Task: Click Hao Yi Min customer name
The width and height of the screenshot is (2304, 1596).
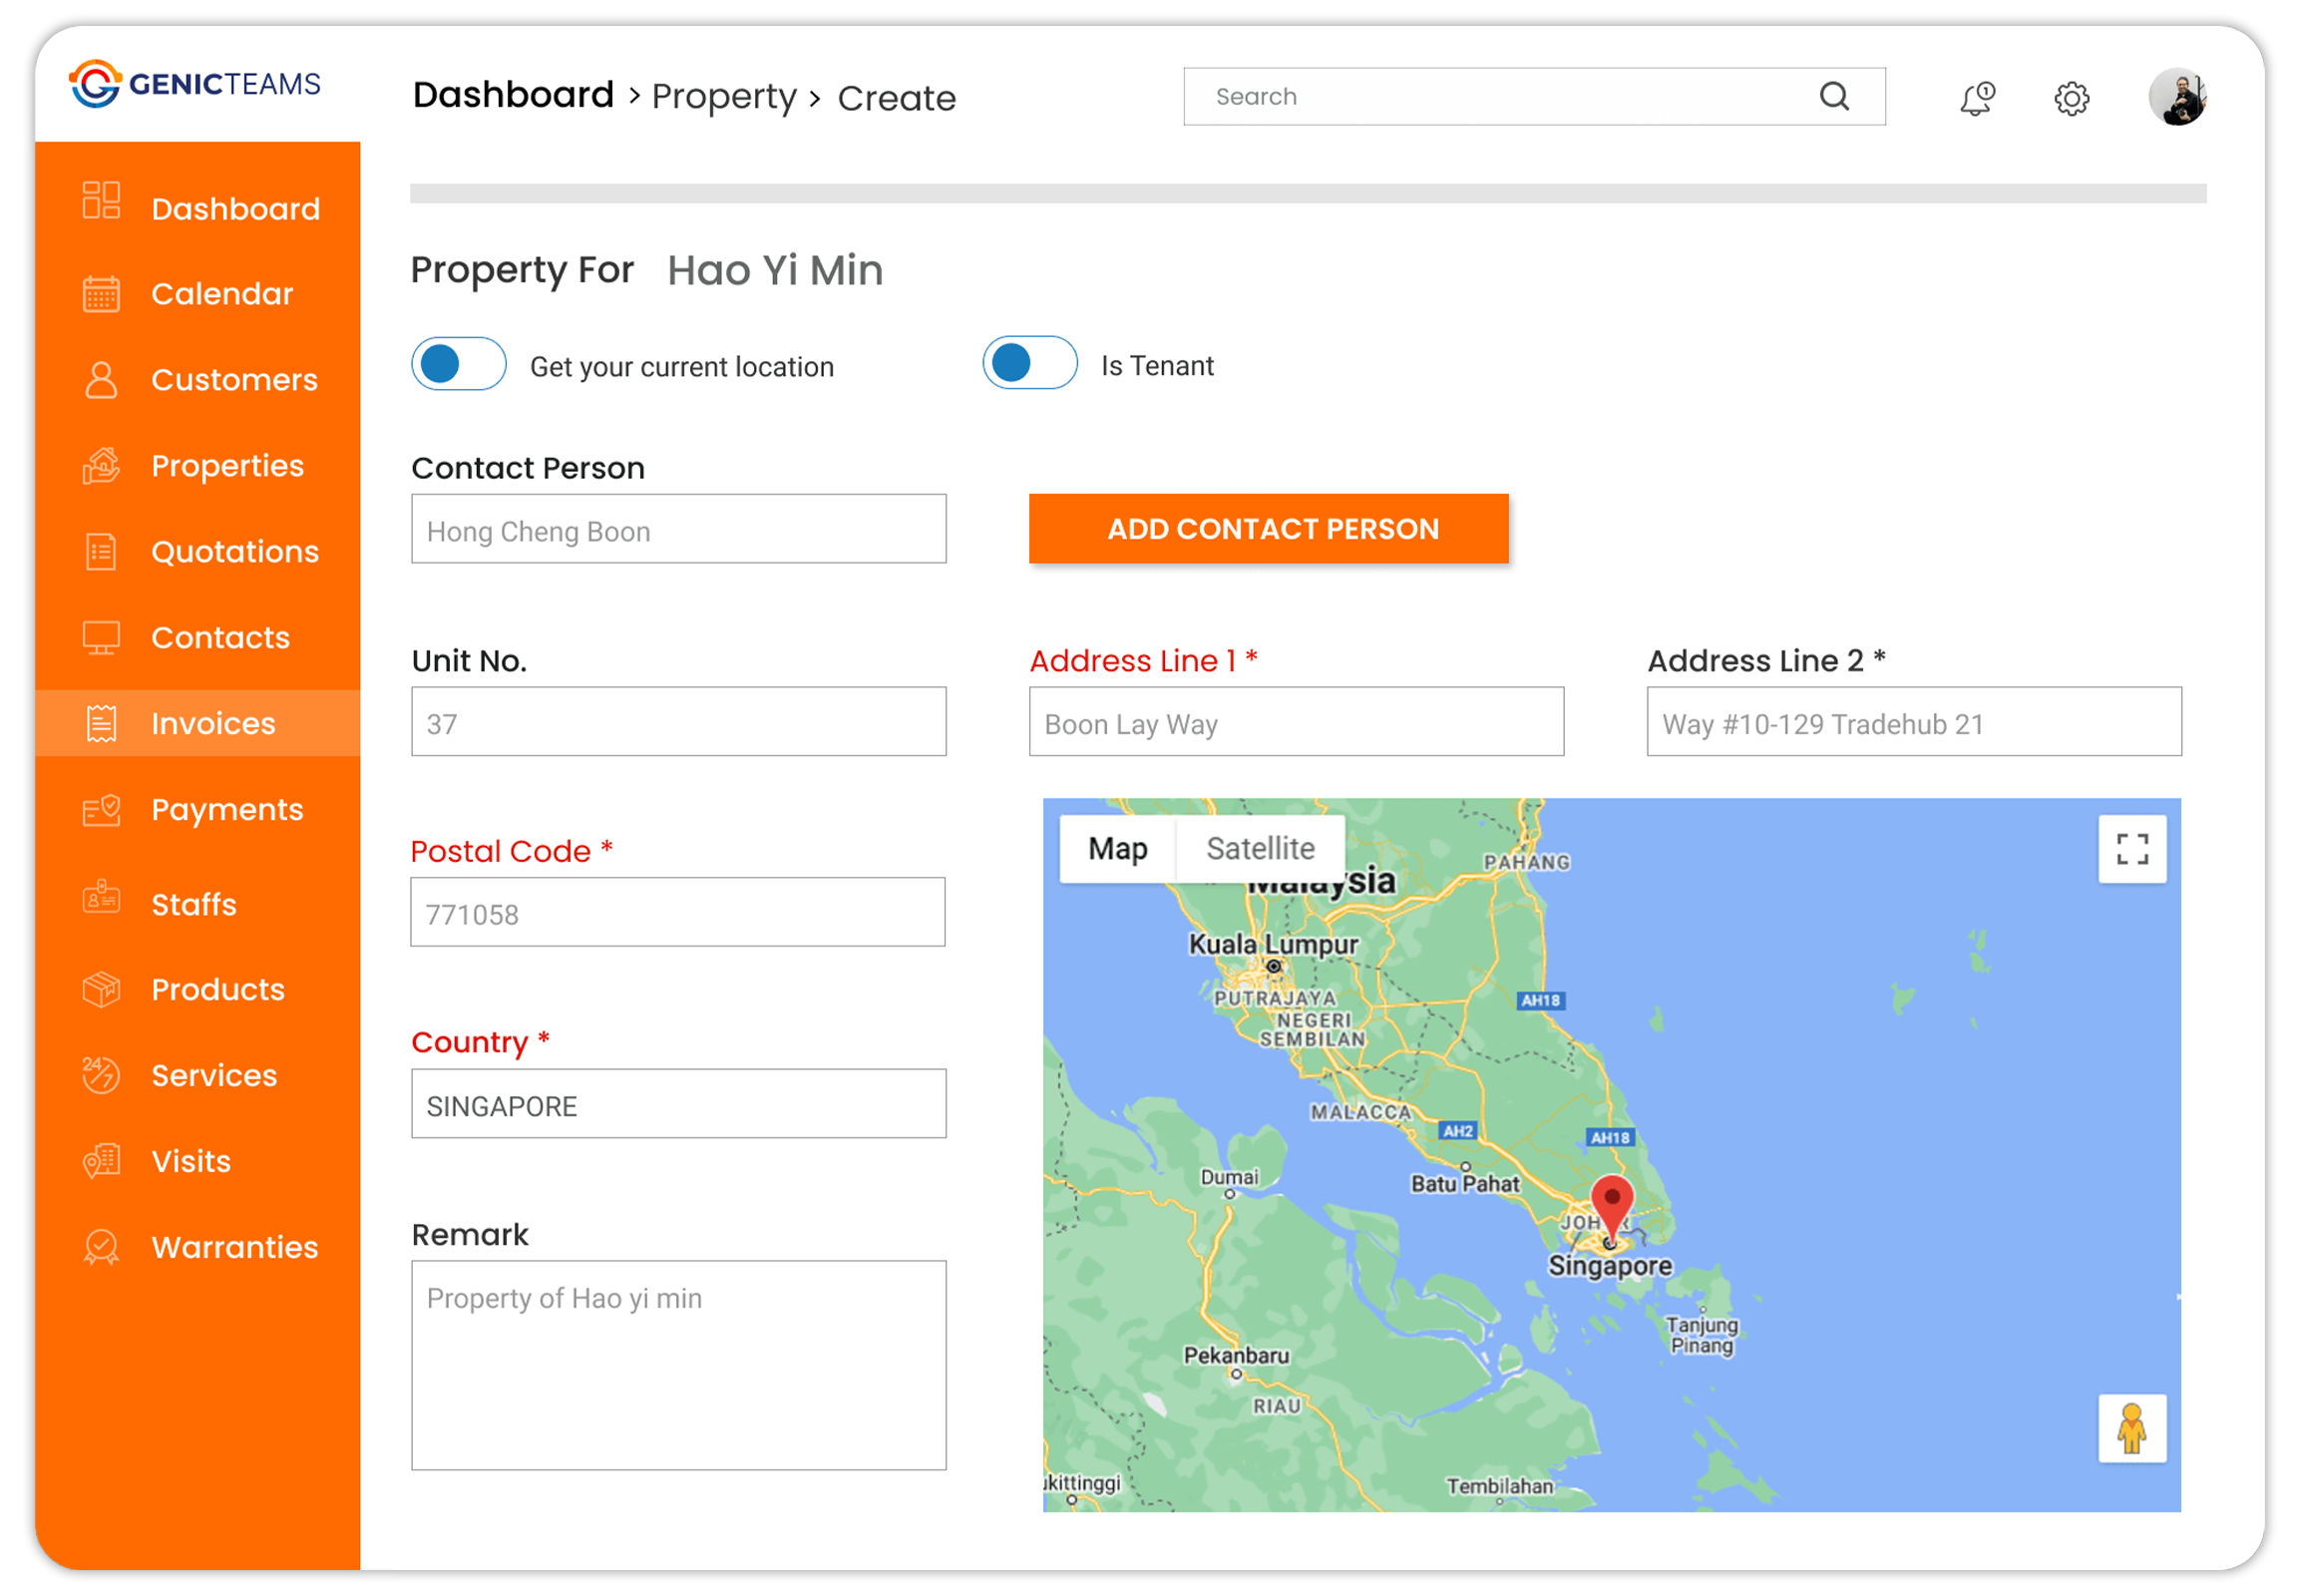Action: (775, 271)
